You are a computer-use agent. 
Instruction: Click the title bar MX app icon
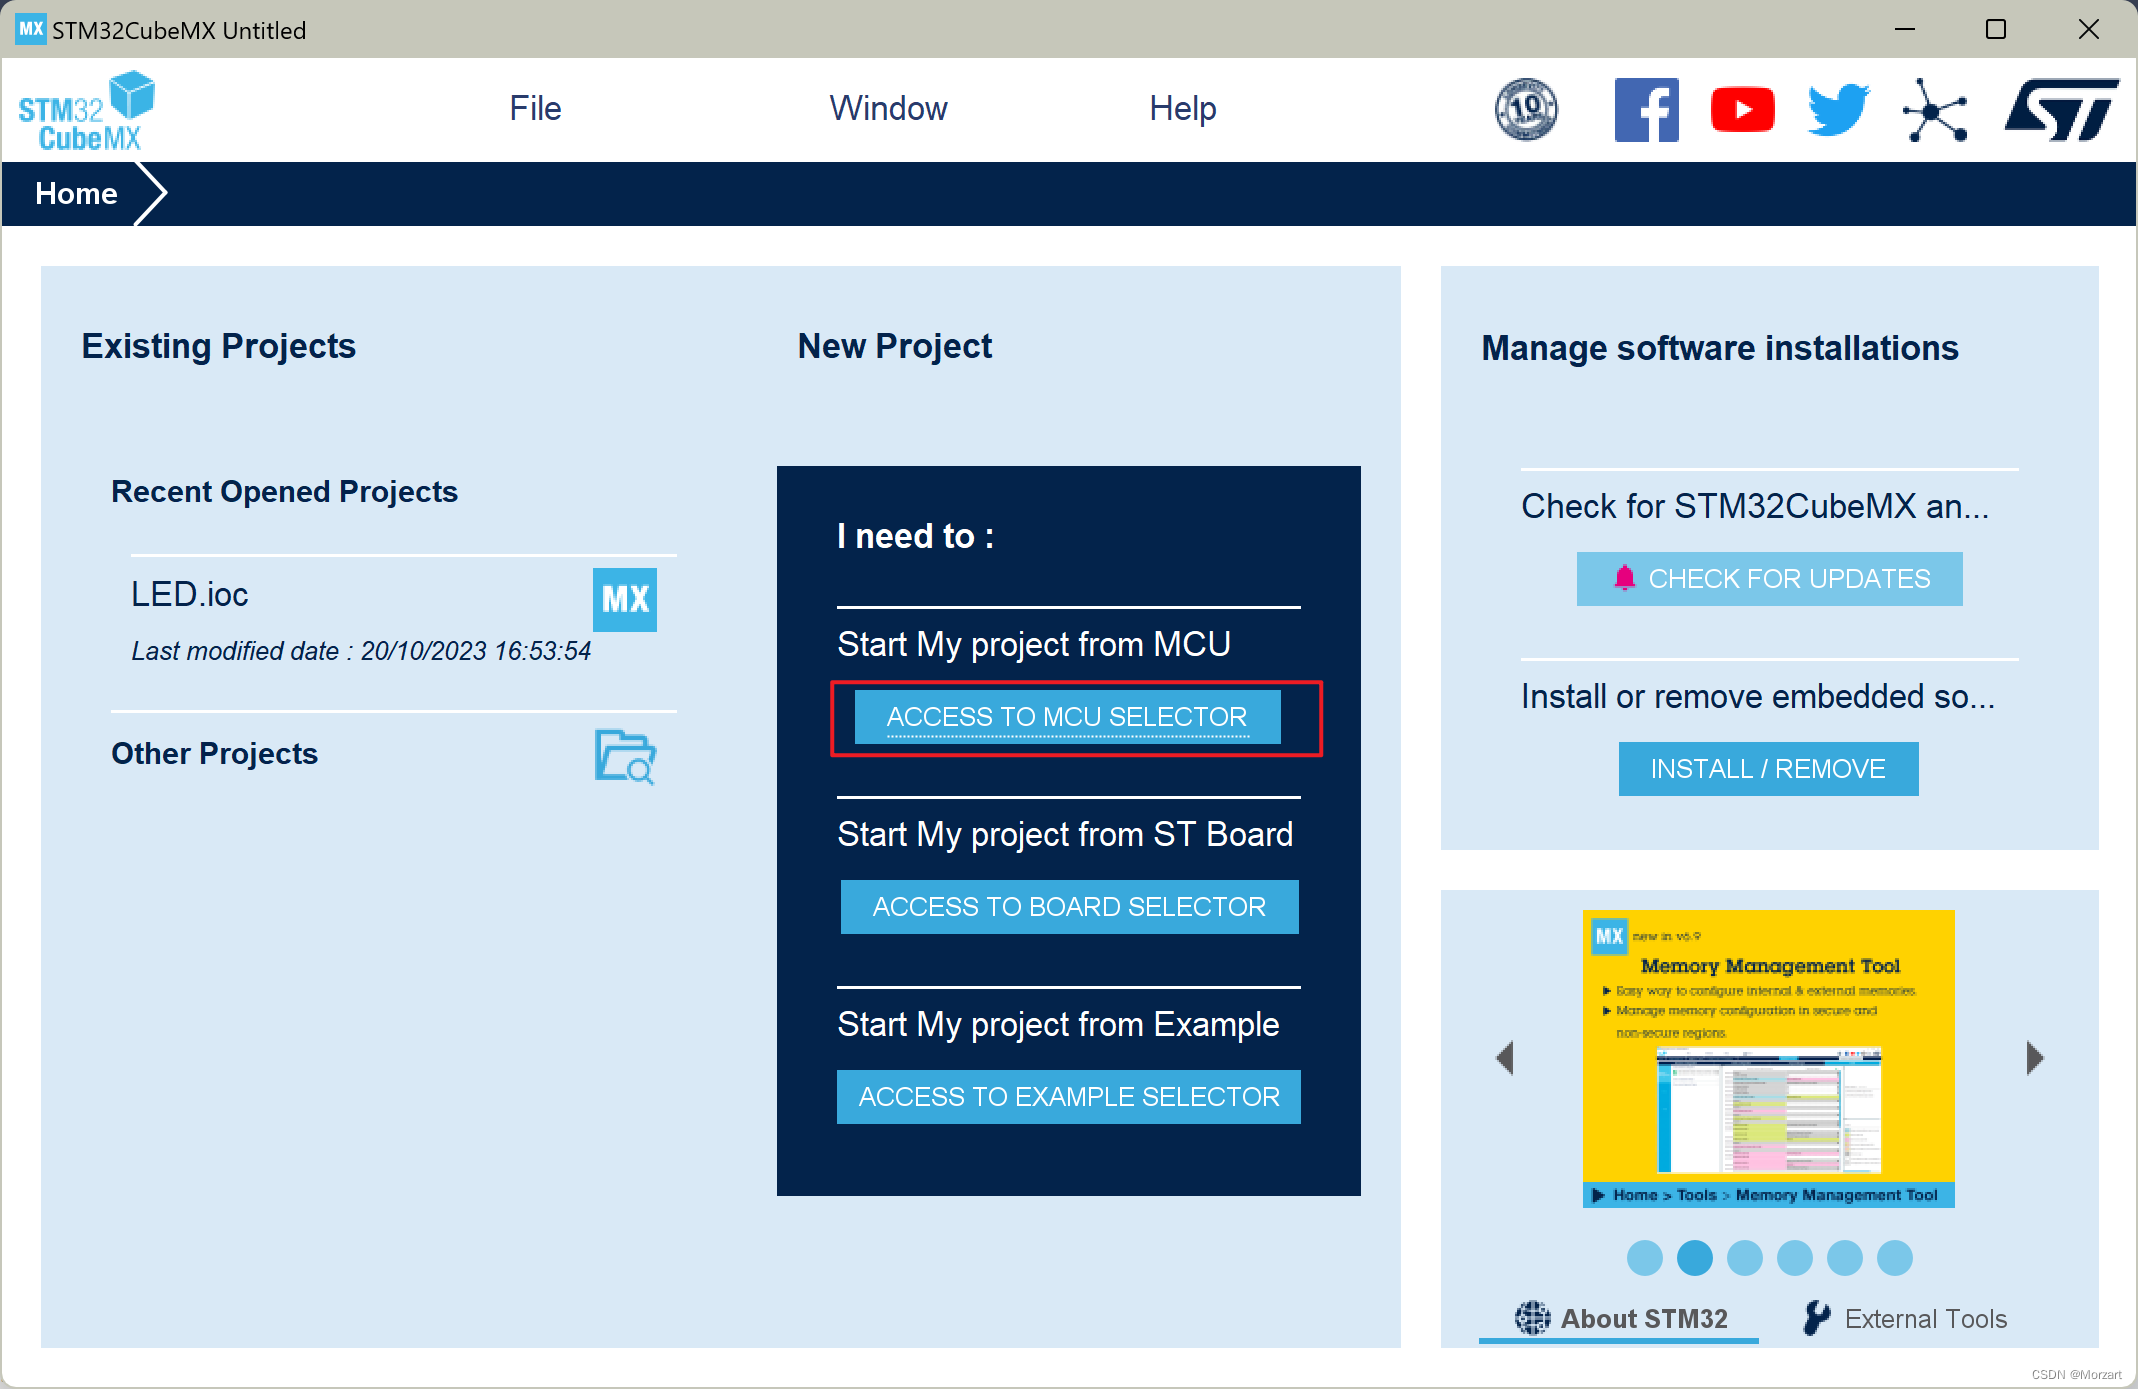click(30, 29)
